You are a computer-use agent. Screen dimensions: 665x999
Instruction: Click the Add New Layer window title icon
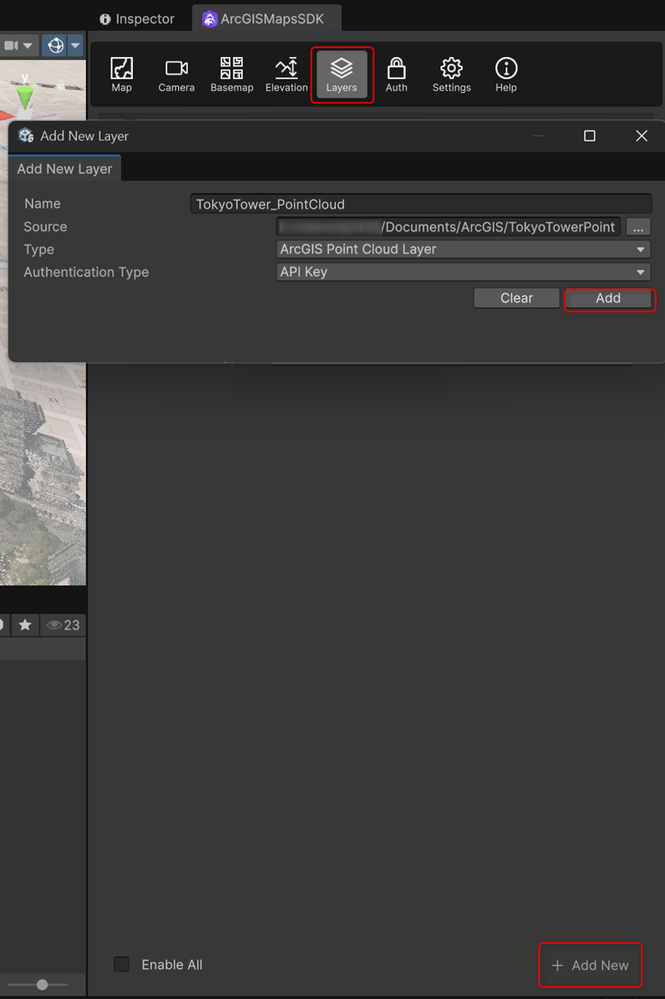[26, 136]
